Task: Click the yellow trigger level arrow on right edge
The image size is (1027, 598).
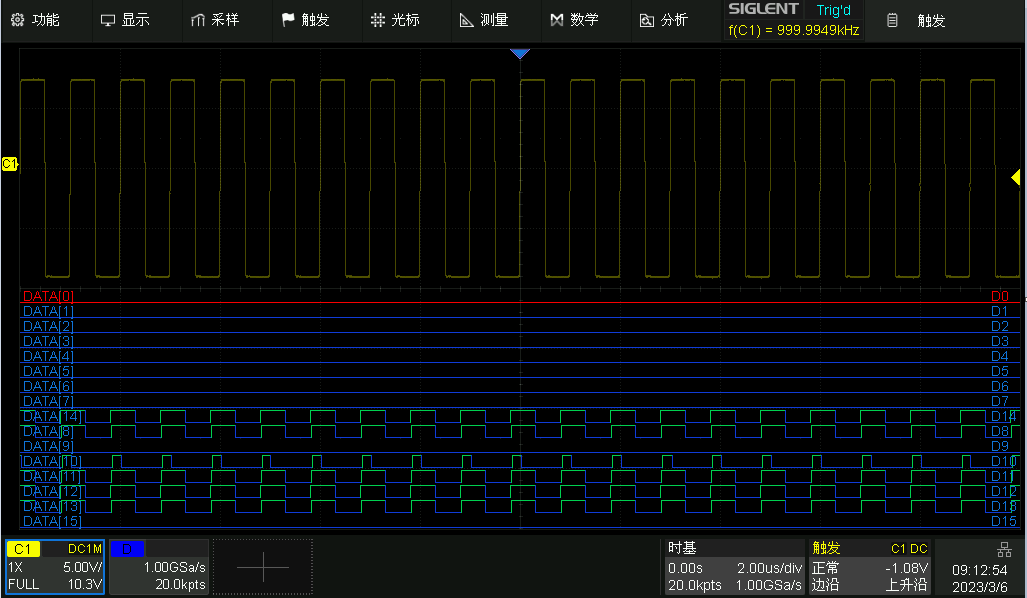Action: tap(1017, 175)
